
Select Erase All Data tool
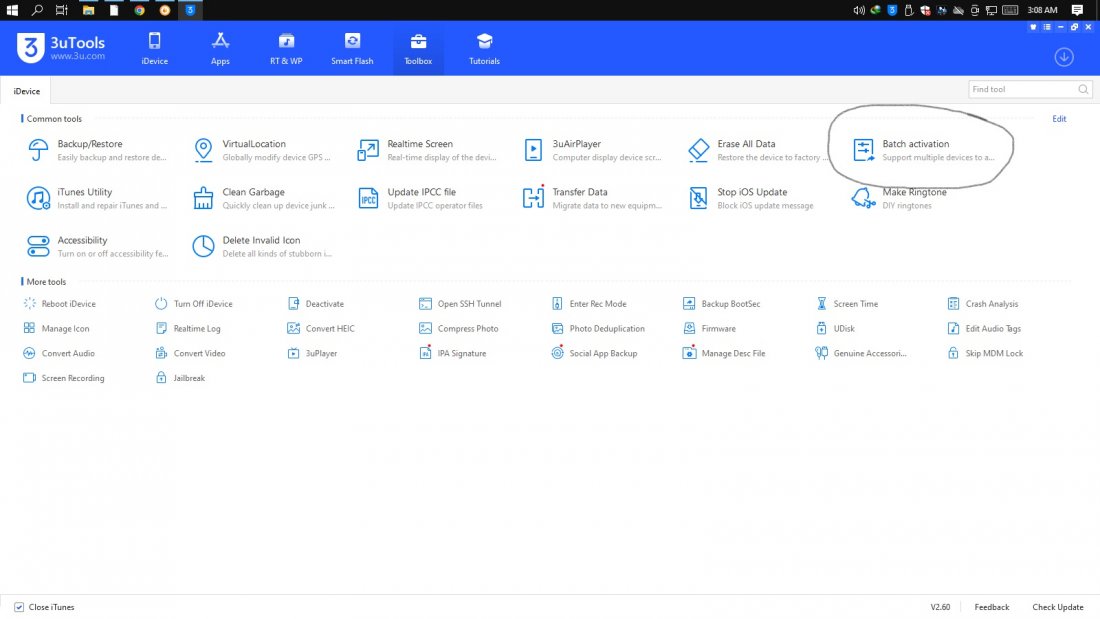point(757,150)
